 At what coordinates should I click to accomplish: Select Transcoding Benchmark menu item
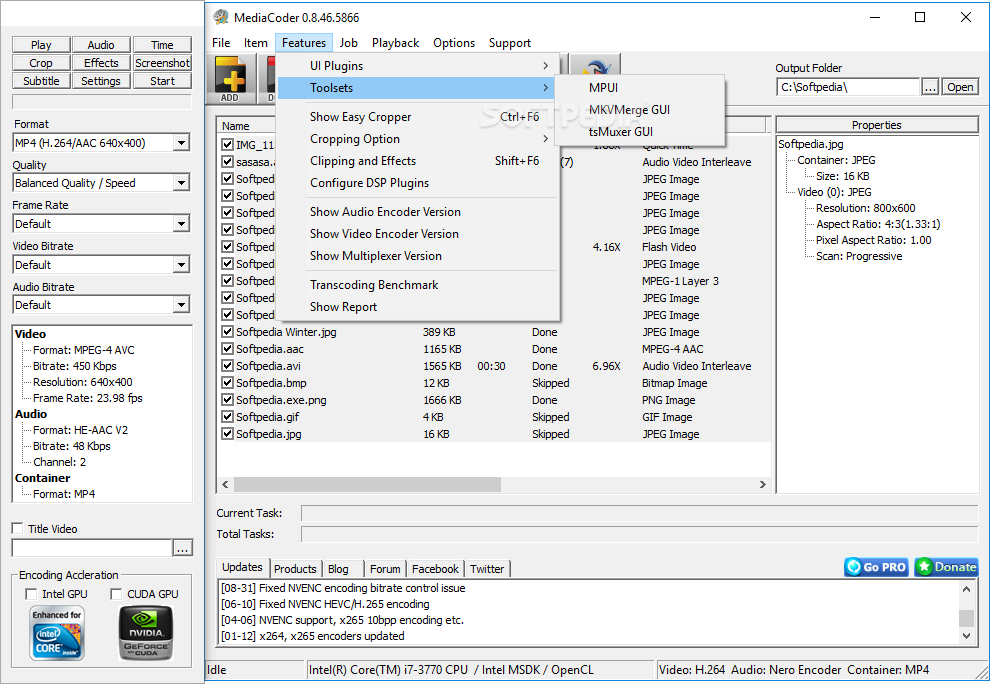pyautogui.click(x=418, y=285)
